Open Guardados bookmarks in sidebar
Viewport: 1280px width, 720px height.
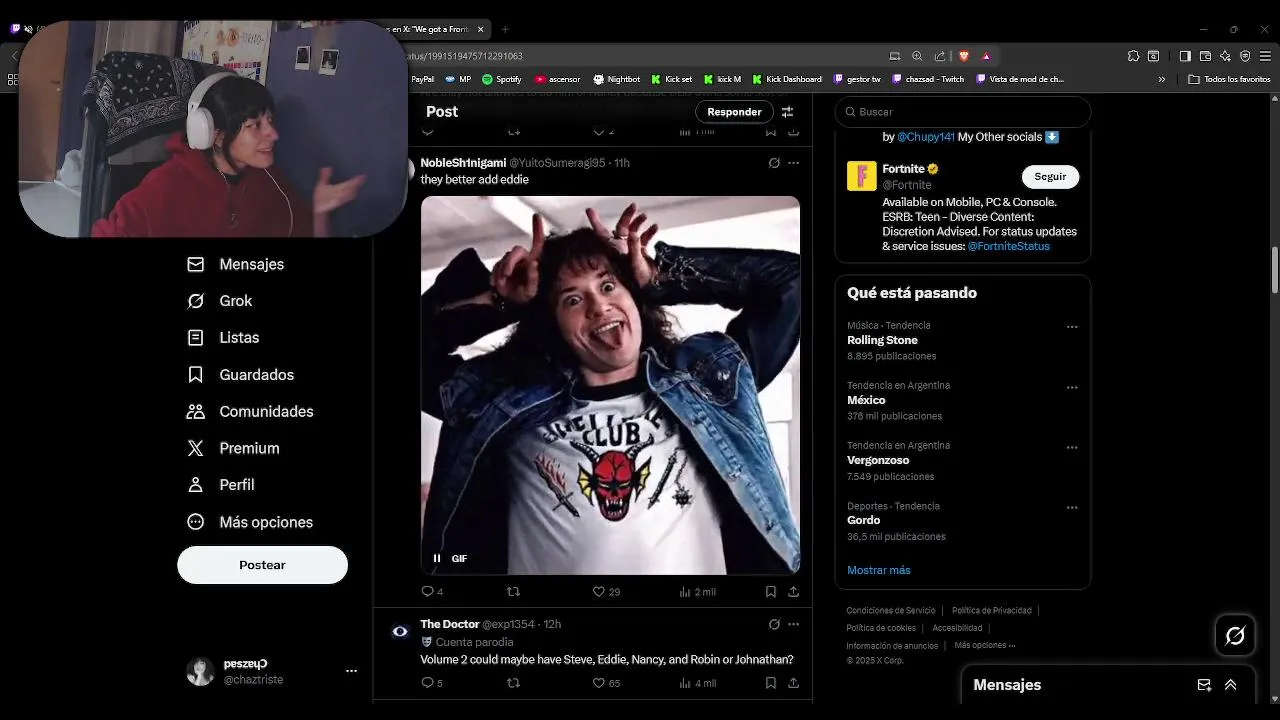click(241, 375)
